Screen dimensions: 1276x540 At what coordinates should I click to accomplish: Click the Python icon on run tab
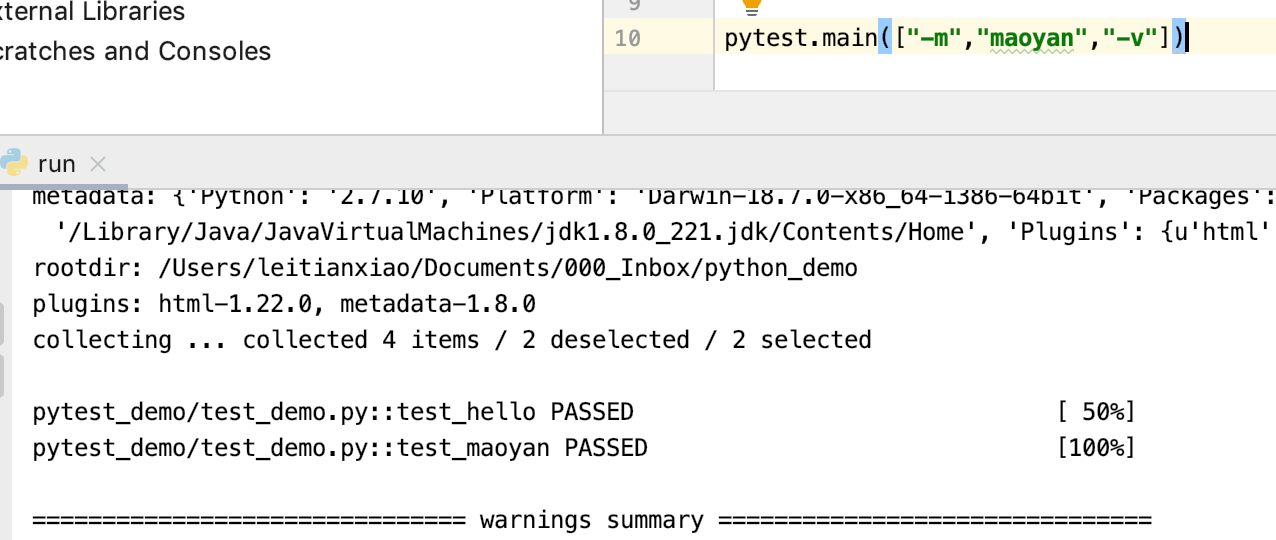(x=14, y=163)
